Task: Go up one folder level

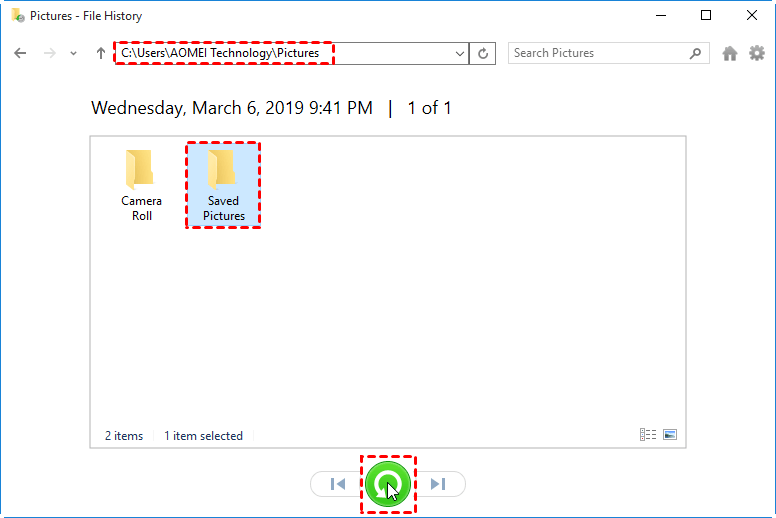Action: [x=100, y=53]
